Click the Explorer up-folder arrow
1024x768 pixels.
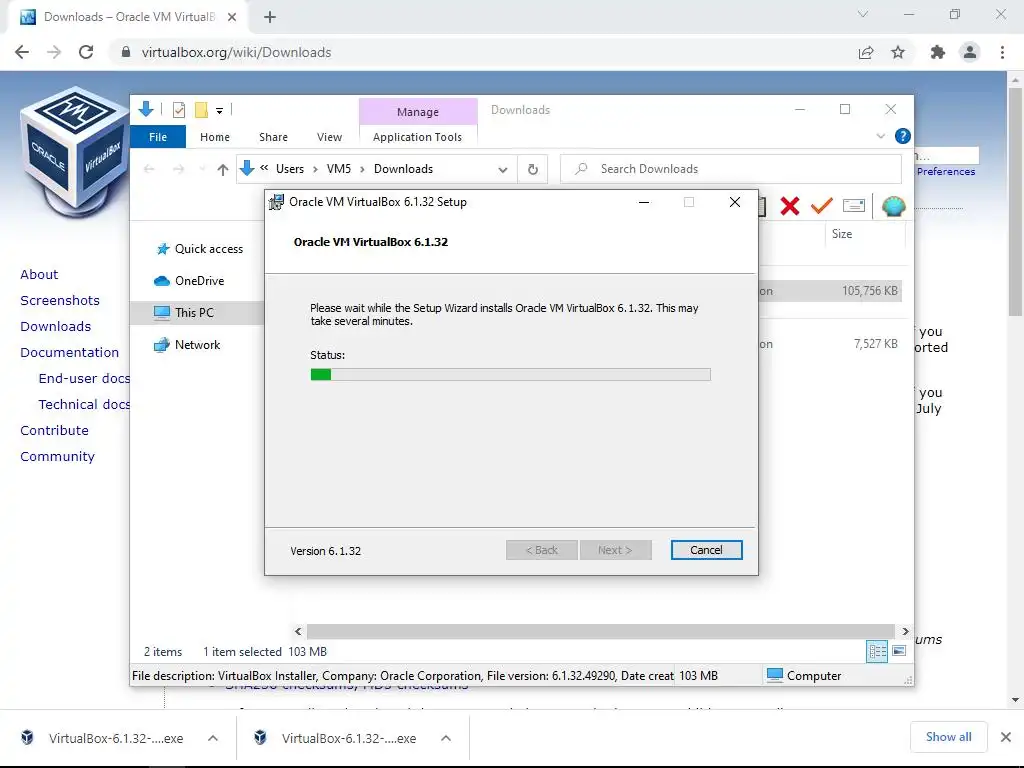pyautogui.click(x=223, y=169)
